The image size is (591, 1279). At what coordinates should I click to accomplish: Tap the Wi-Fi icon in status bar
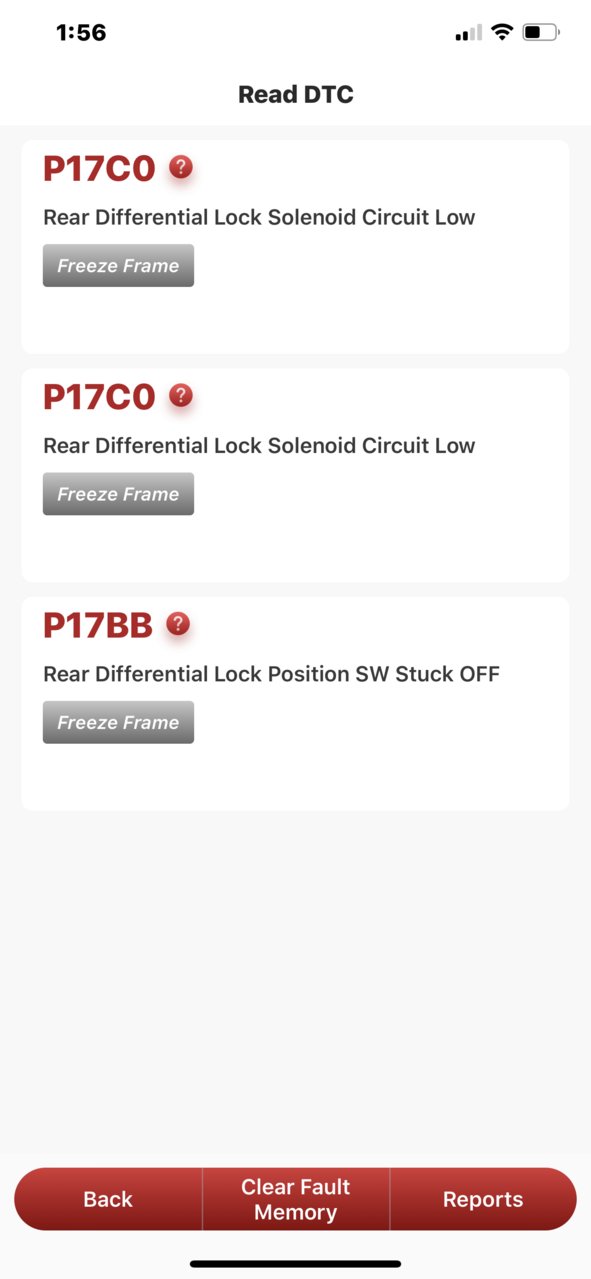(502, 33)
